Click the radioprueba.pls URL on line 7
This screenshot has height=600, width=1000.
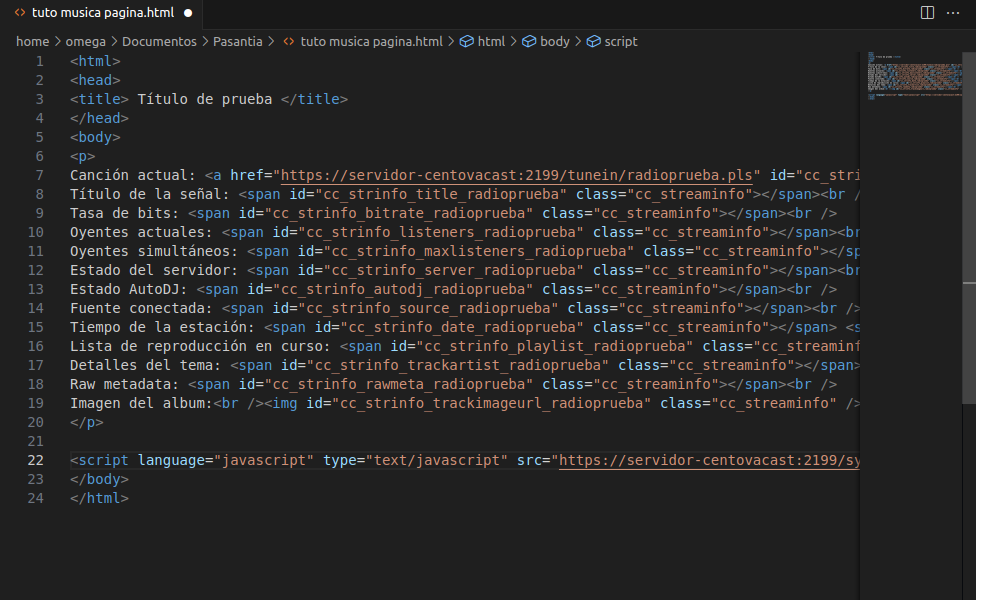click(520, 175)
